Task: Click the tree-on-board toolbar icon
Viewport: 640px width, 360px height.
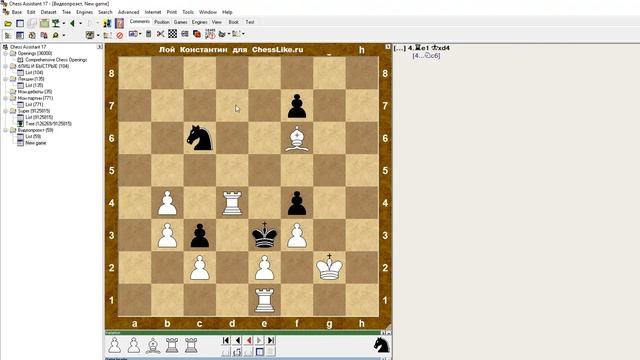Action: [56, 24]
